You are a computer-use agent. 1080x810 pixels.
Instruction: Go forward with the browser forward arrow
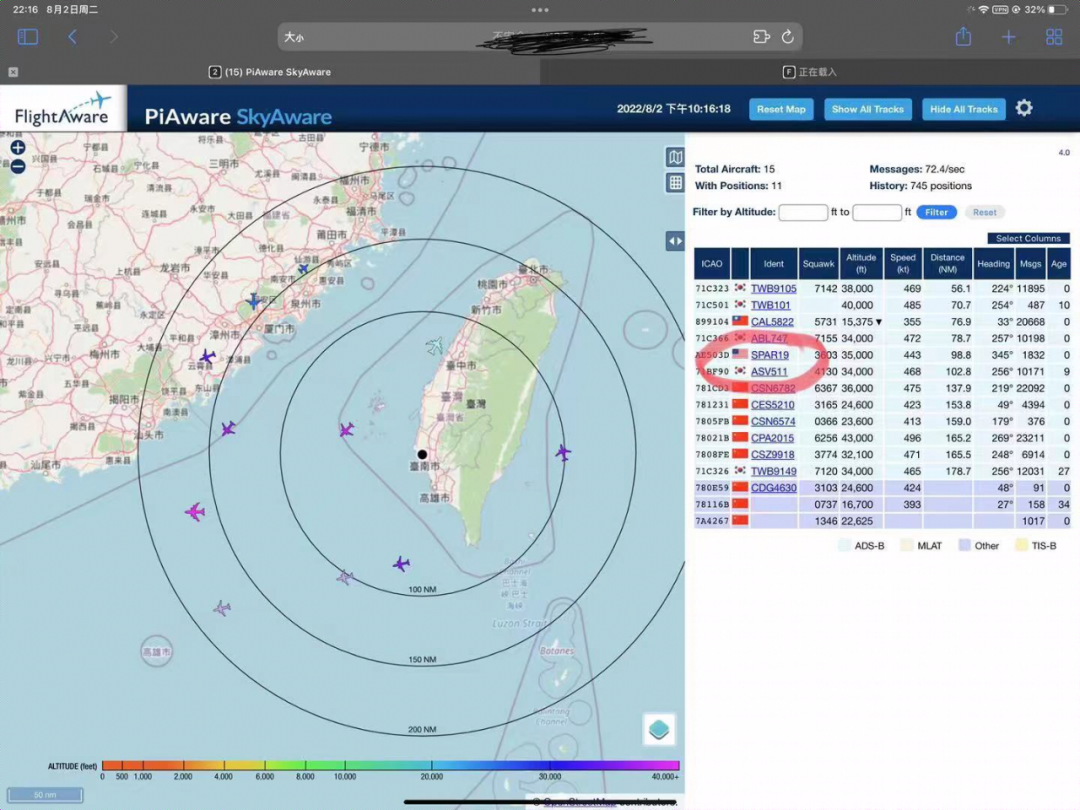pos(114,37)
